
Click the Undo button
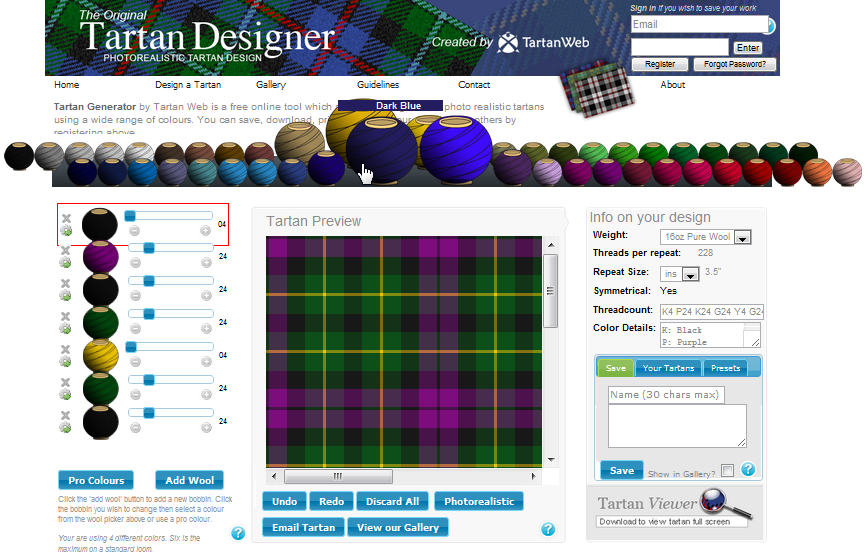(285, 501)
